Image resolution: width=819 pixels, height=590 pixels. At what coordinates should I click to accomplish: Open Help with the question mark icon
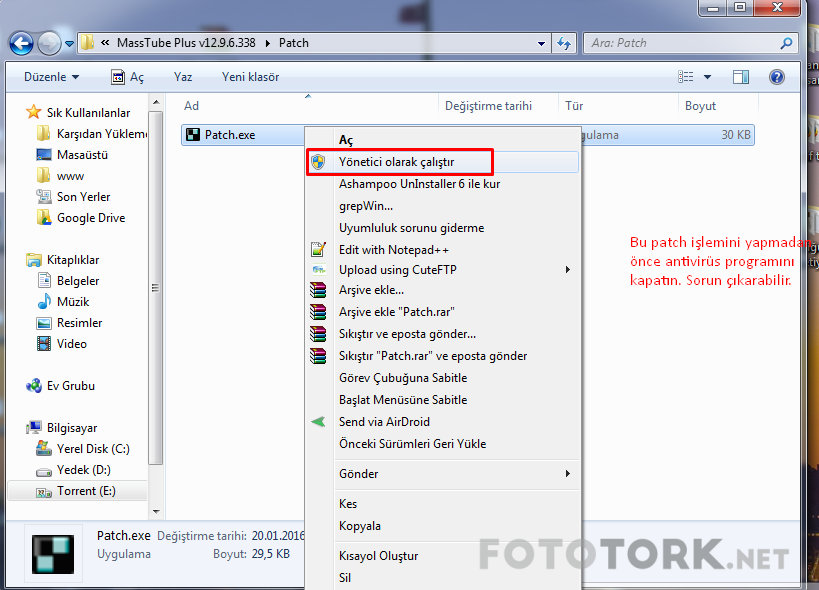click(777, 77)
